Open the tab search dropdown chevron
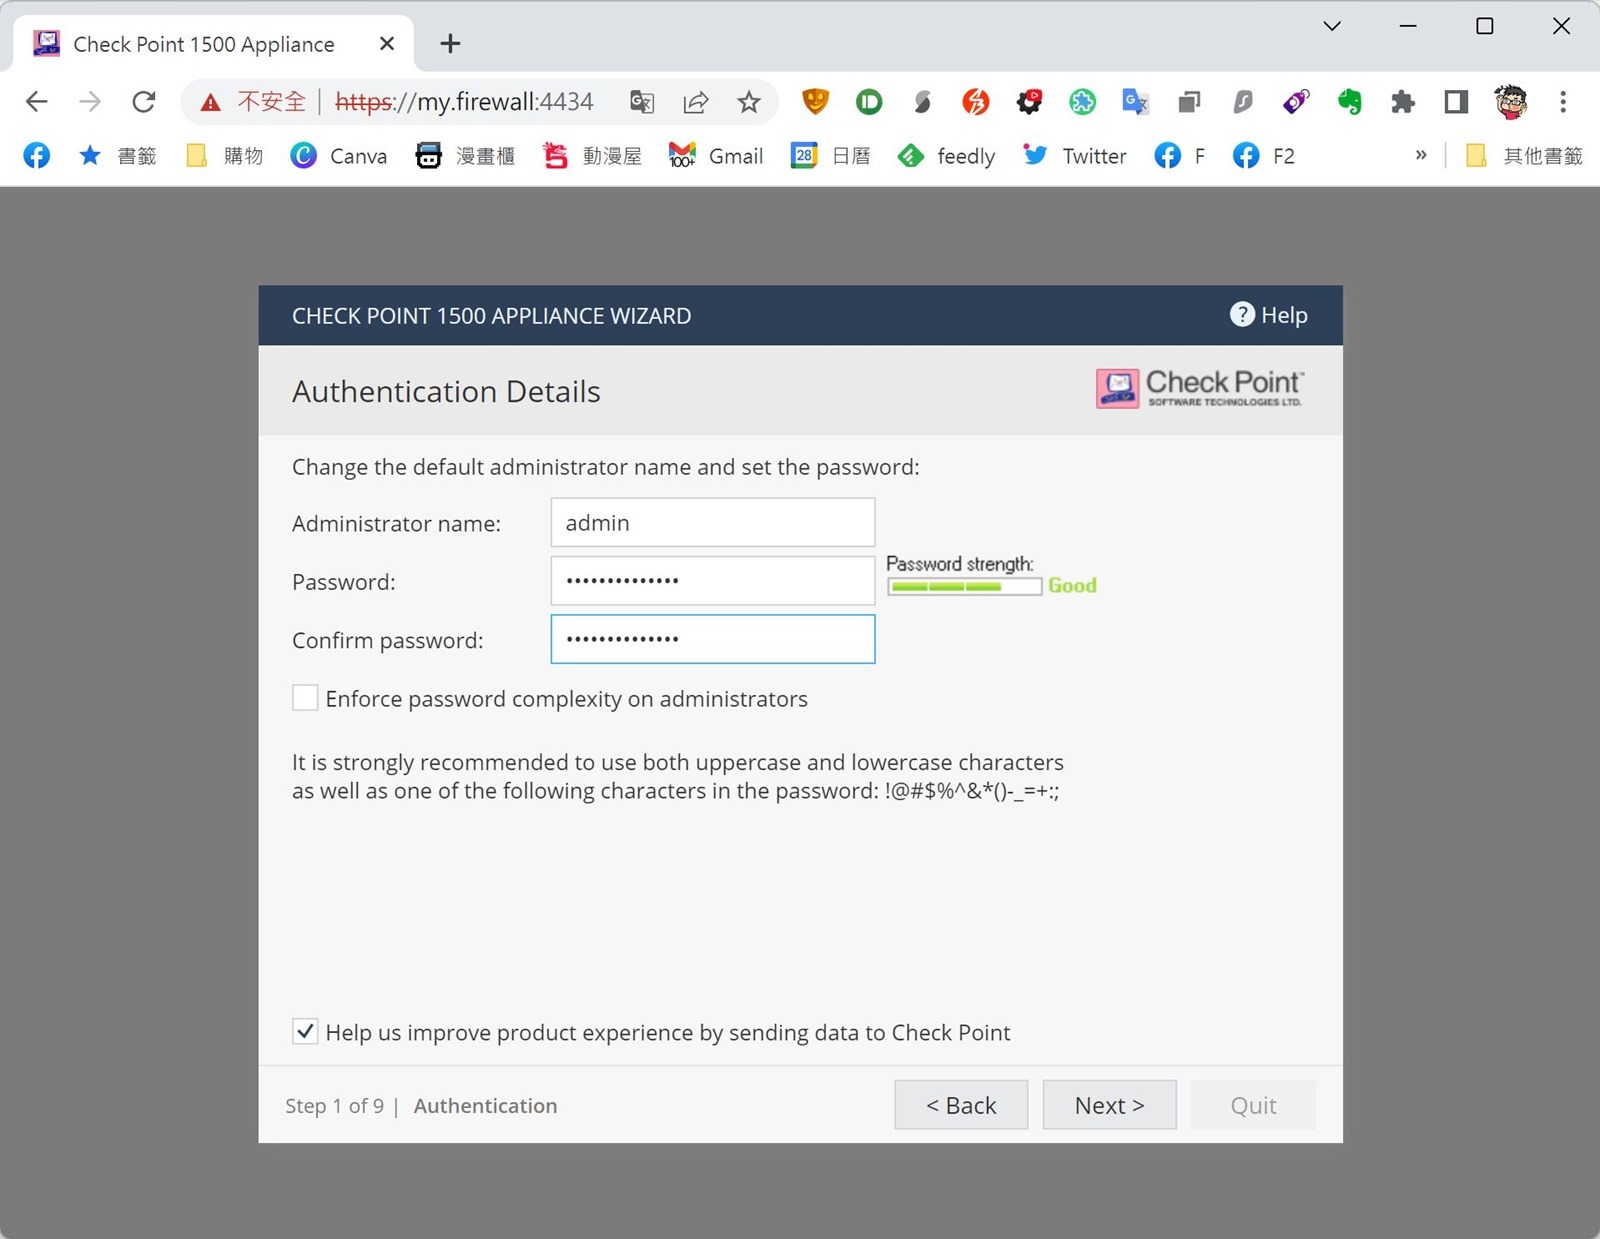This screenshot has width=1600, height=1239. click(x=1331, y=26)
